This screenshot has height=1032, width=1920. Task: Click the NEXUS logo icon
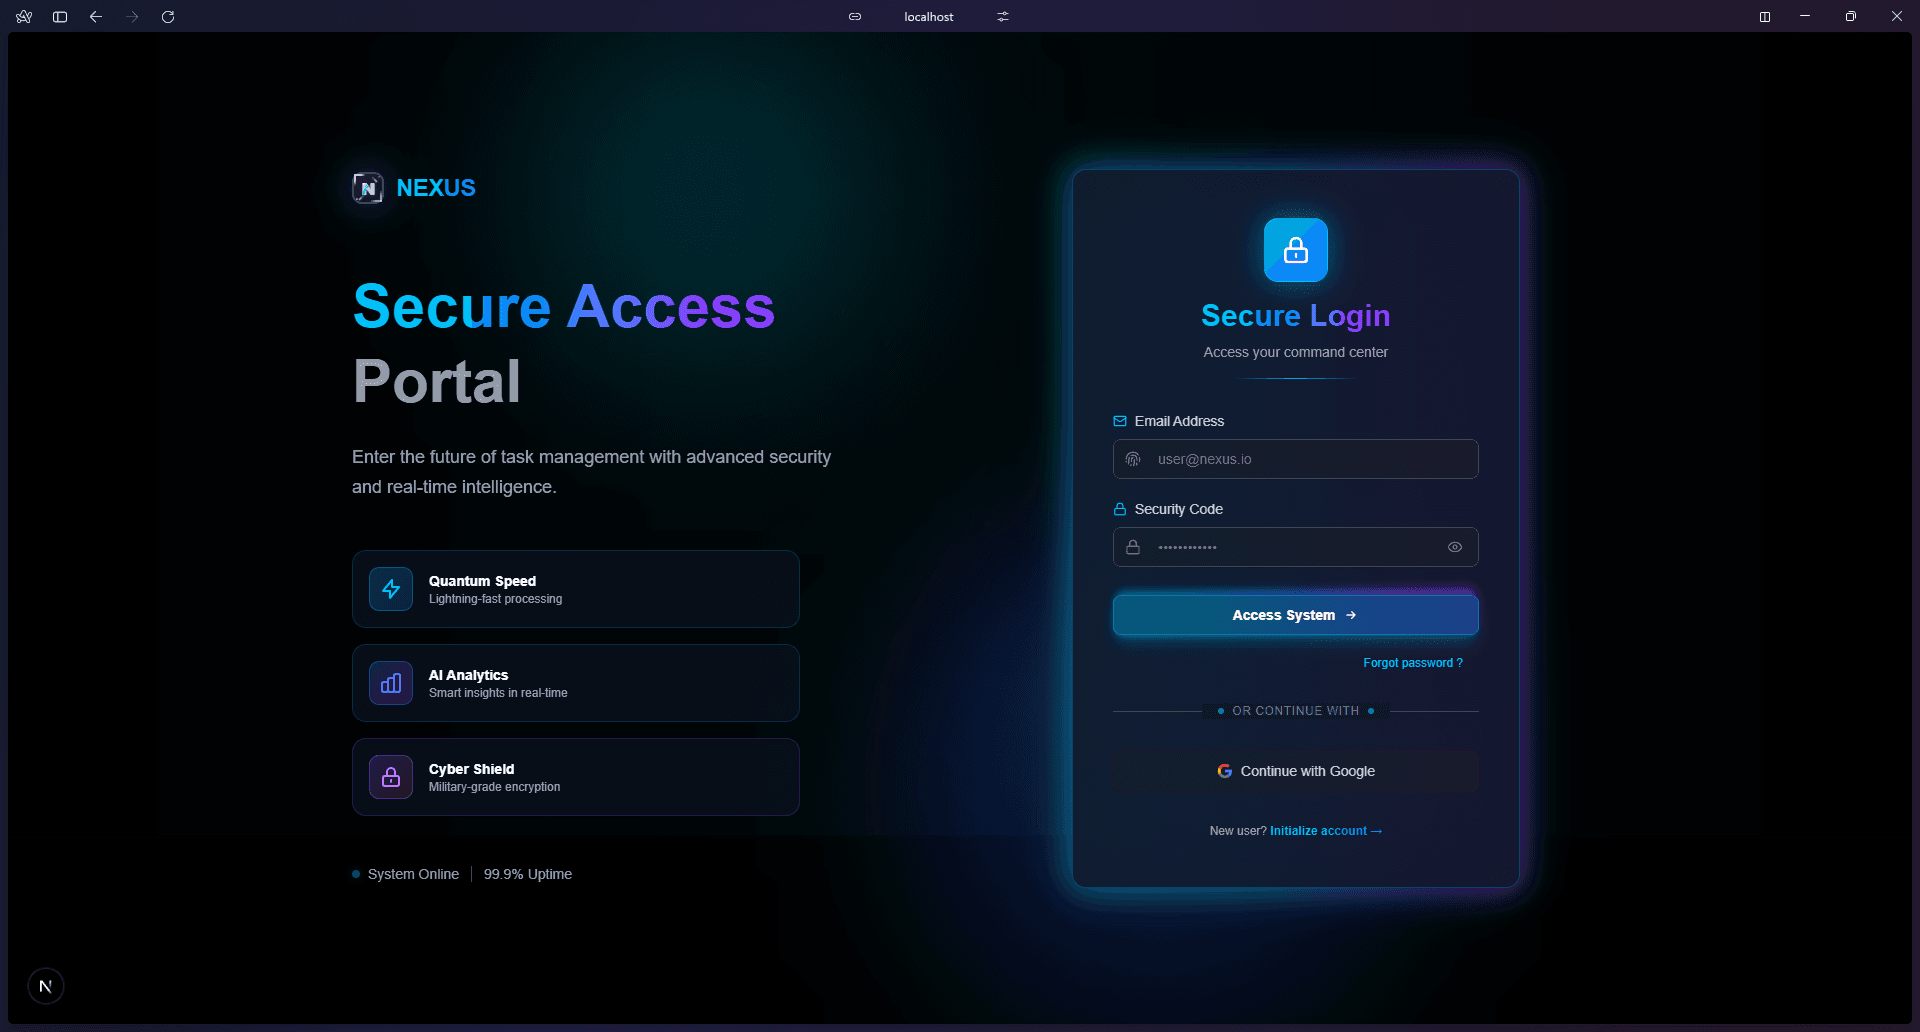pyautogui.click(x=367, y=188)
